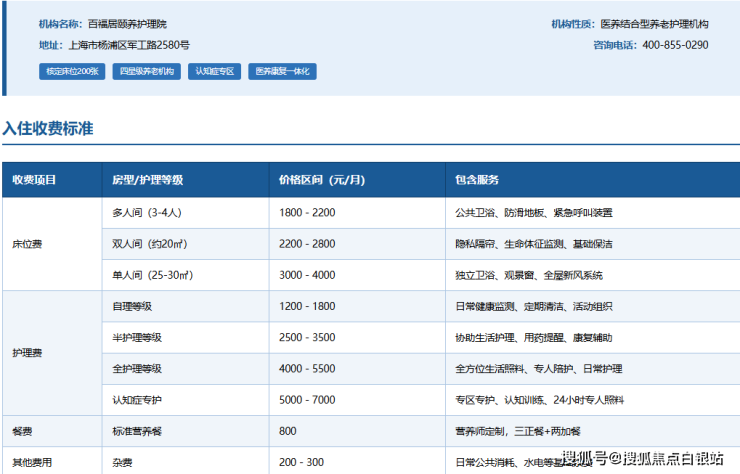Click the phone number 400-855-0290
740x474 pixels.
coord(675,45)
